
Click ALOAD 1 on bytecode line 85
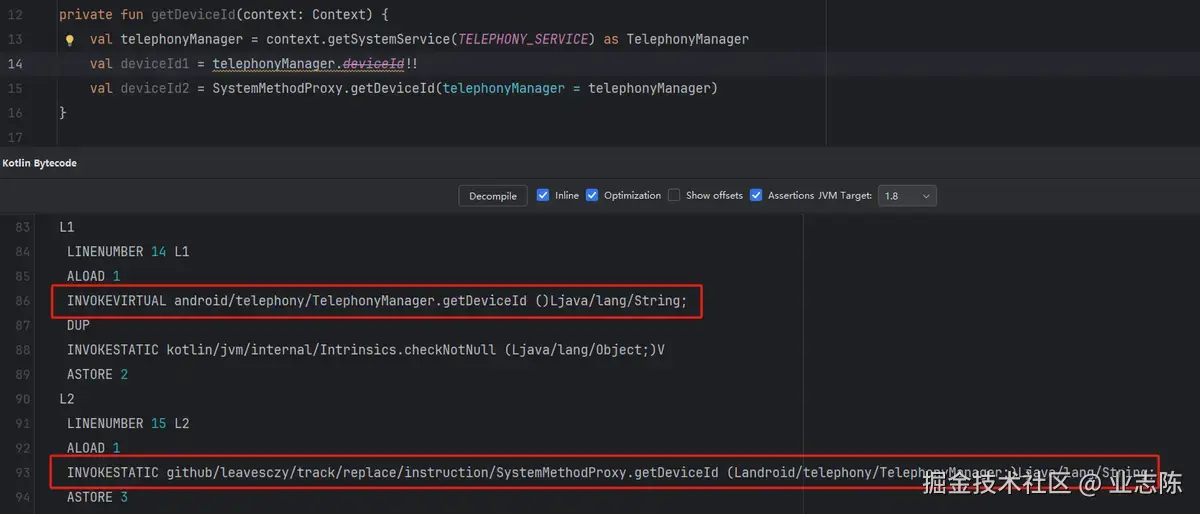click(x=93, y=276)
